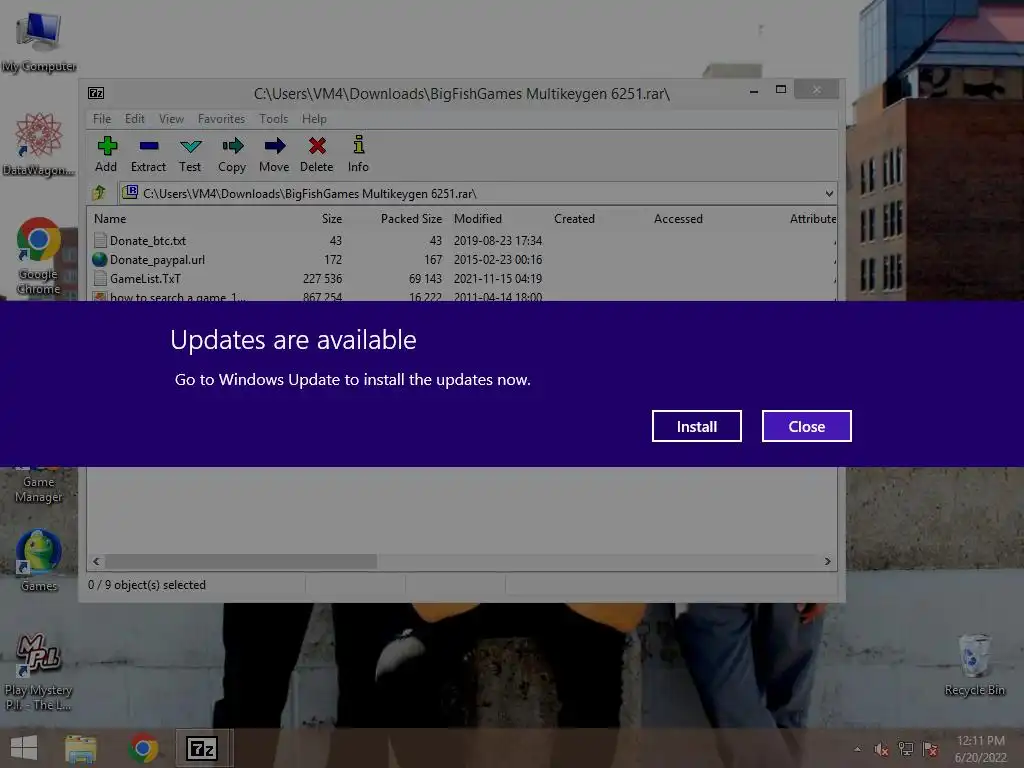1024x768 pixels.
Task: Open File Explorer from the taskbar
Action: (x=81, y=748)
